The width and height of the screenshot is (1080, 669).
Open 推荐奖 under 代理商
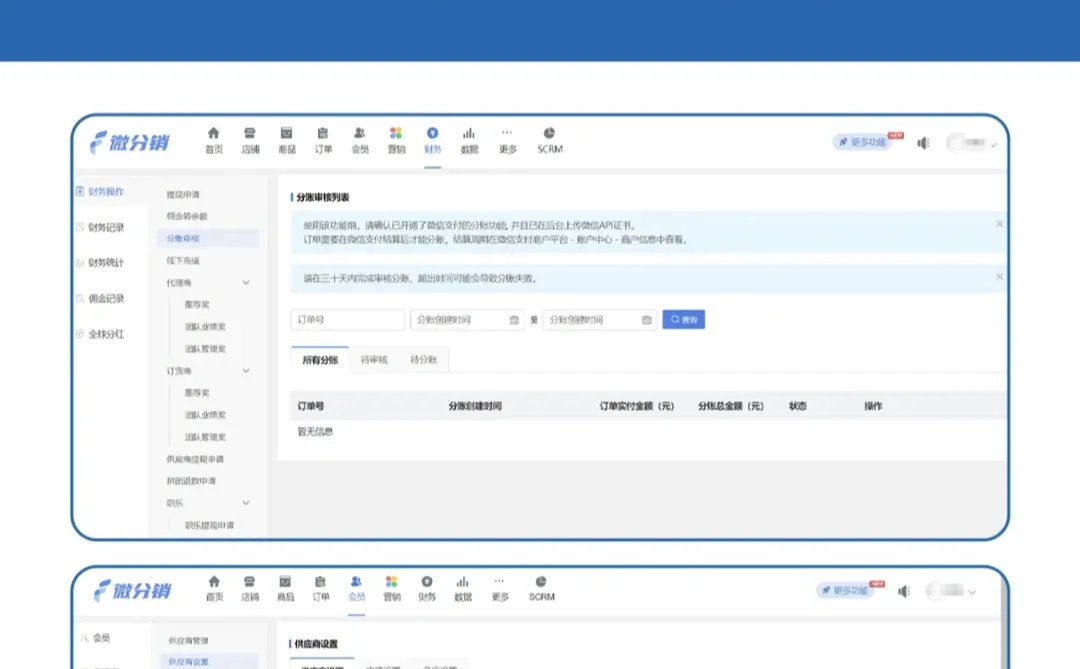pyautogui.click(x=197, y=305)
